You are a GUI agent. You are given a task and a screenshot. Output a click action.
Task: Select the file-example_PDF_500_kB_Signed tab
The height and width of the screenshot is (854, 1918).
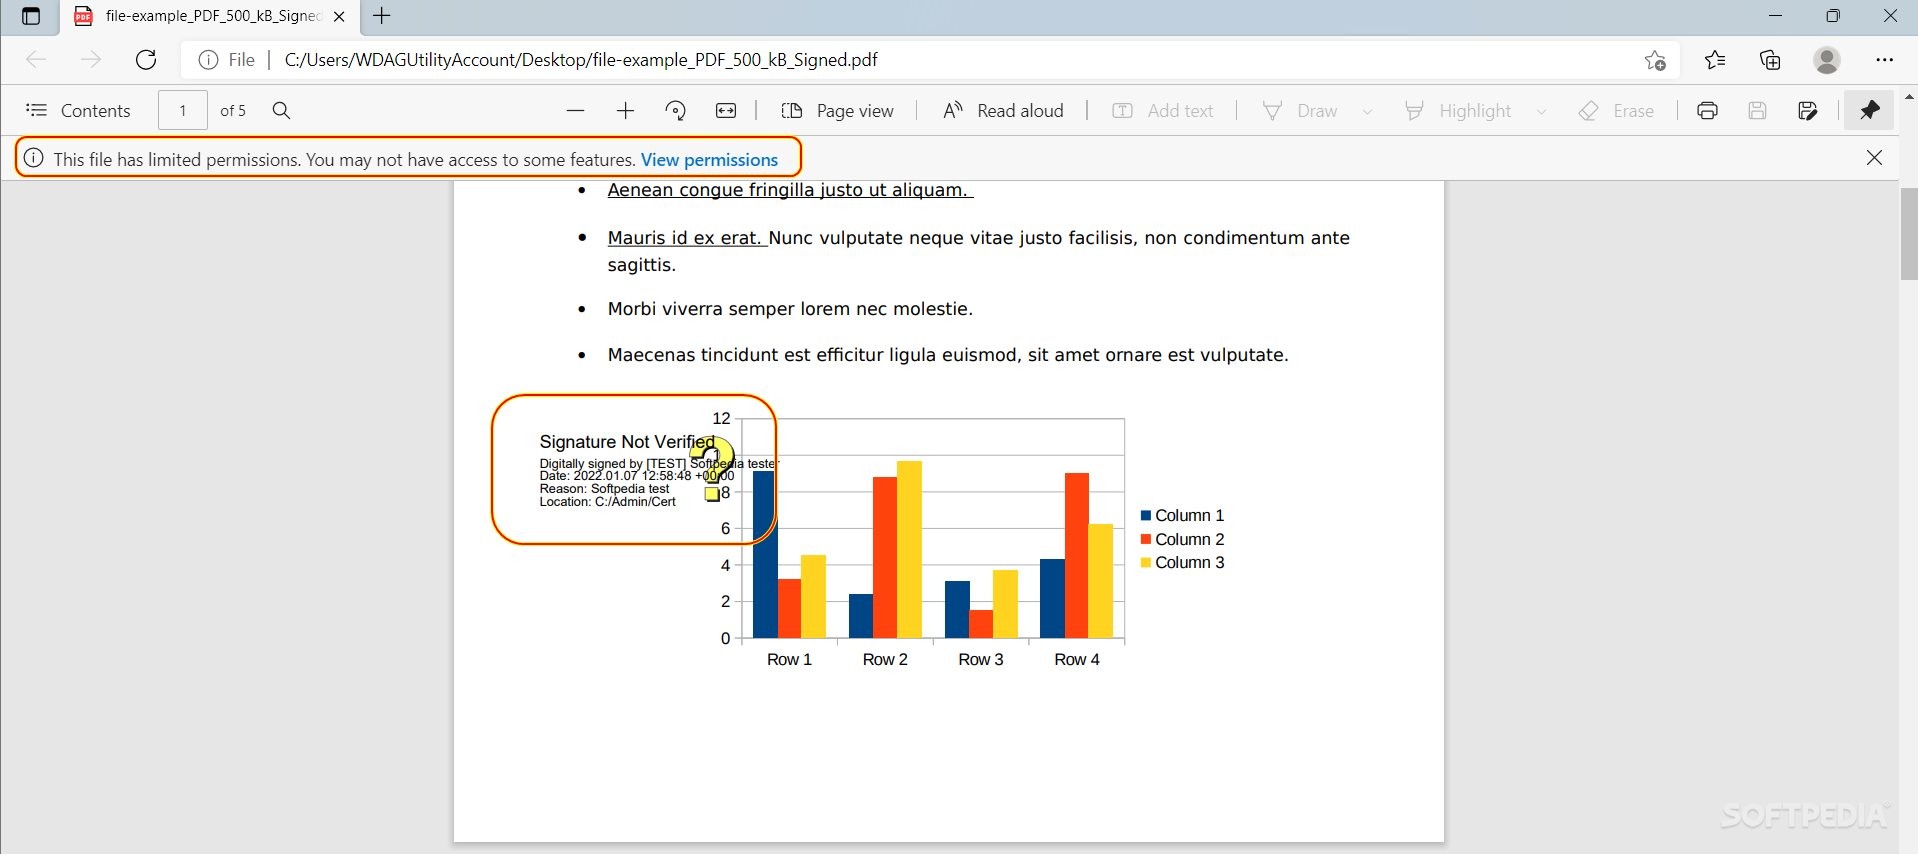212,16
